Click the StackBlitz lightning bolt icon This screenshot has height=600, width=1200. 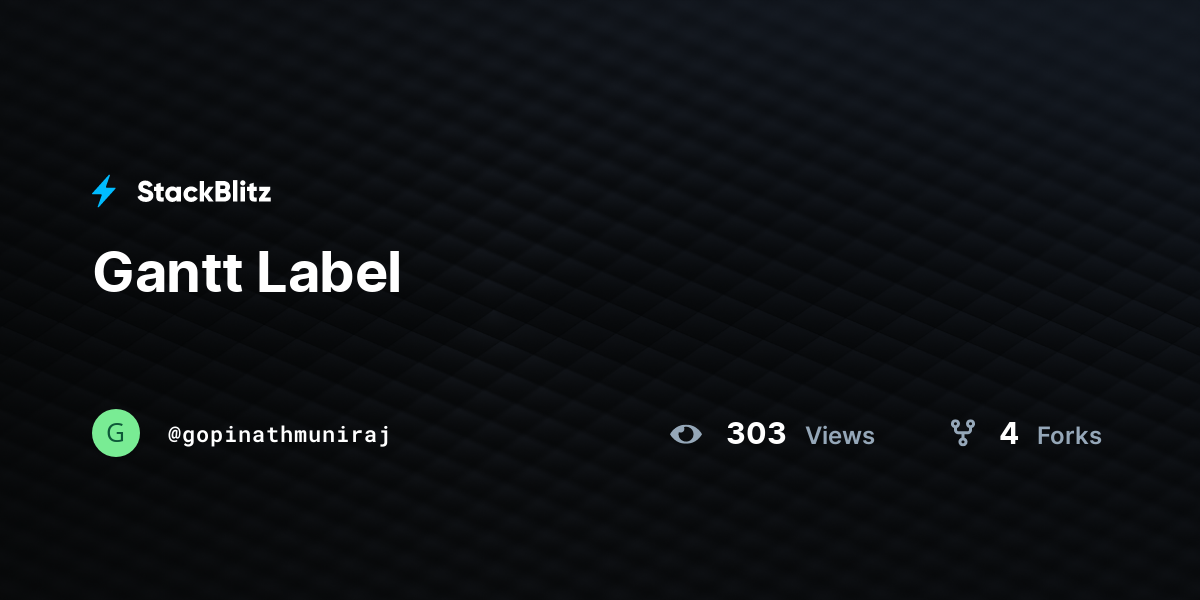(x=104, y=191)
